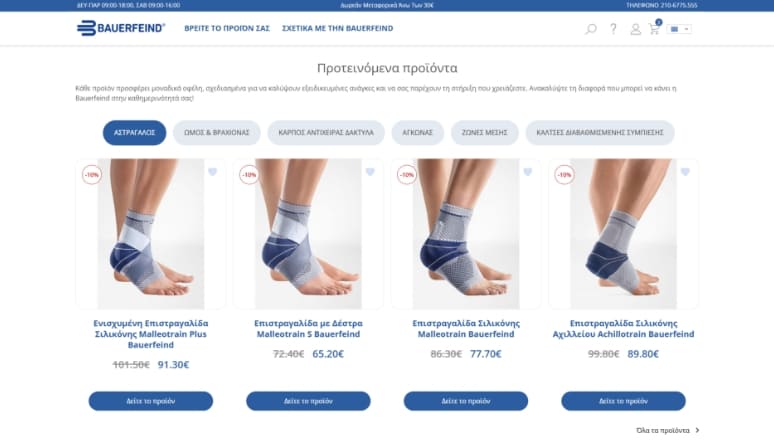The height and width of the screenshot is (446, 774).
Task: Expand the language flag dropdown
Action: 679,29
